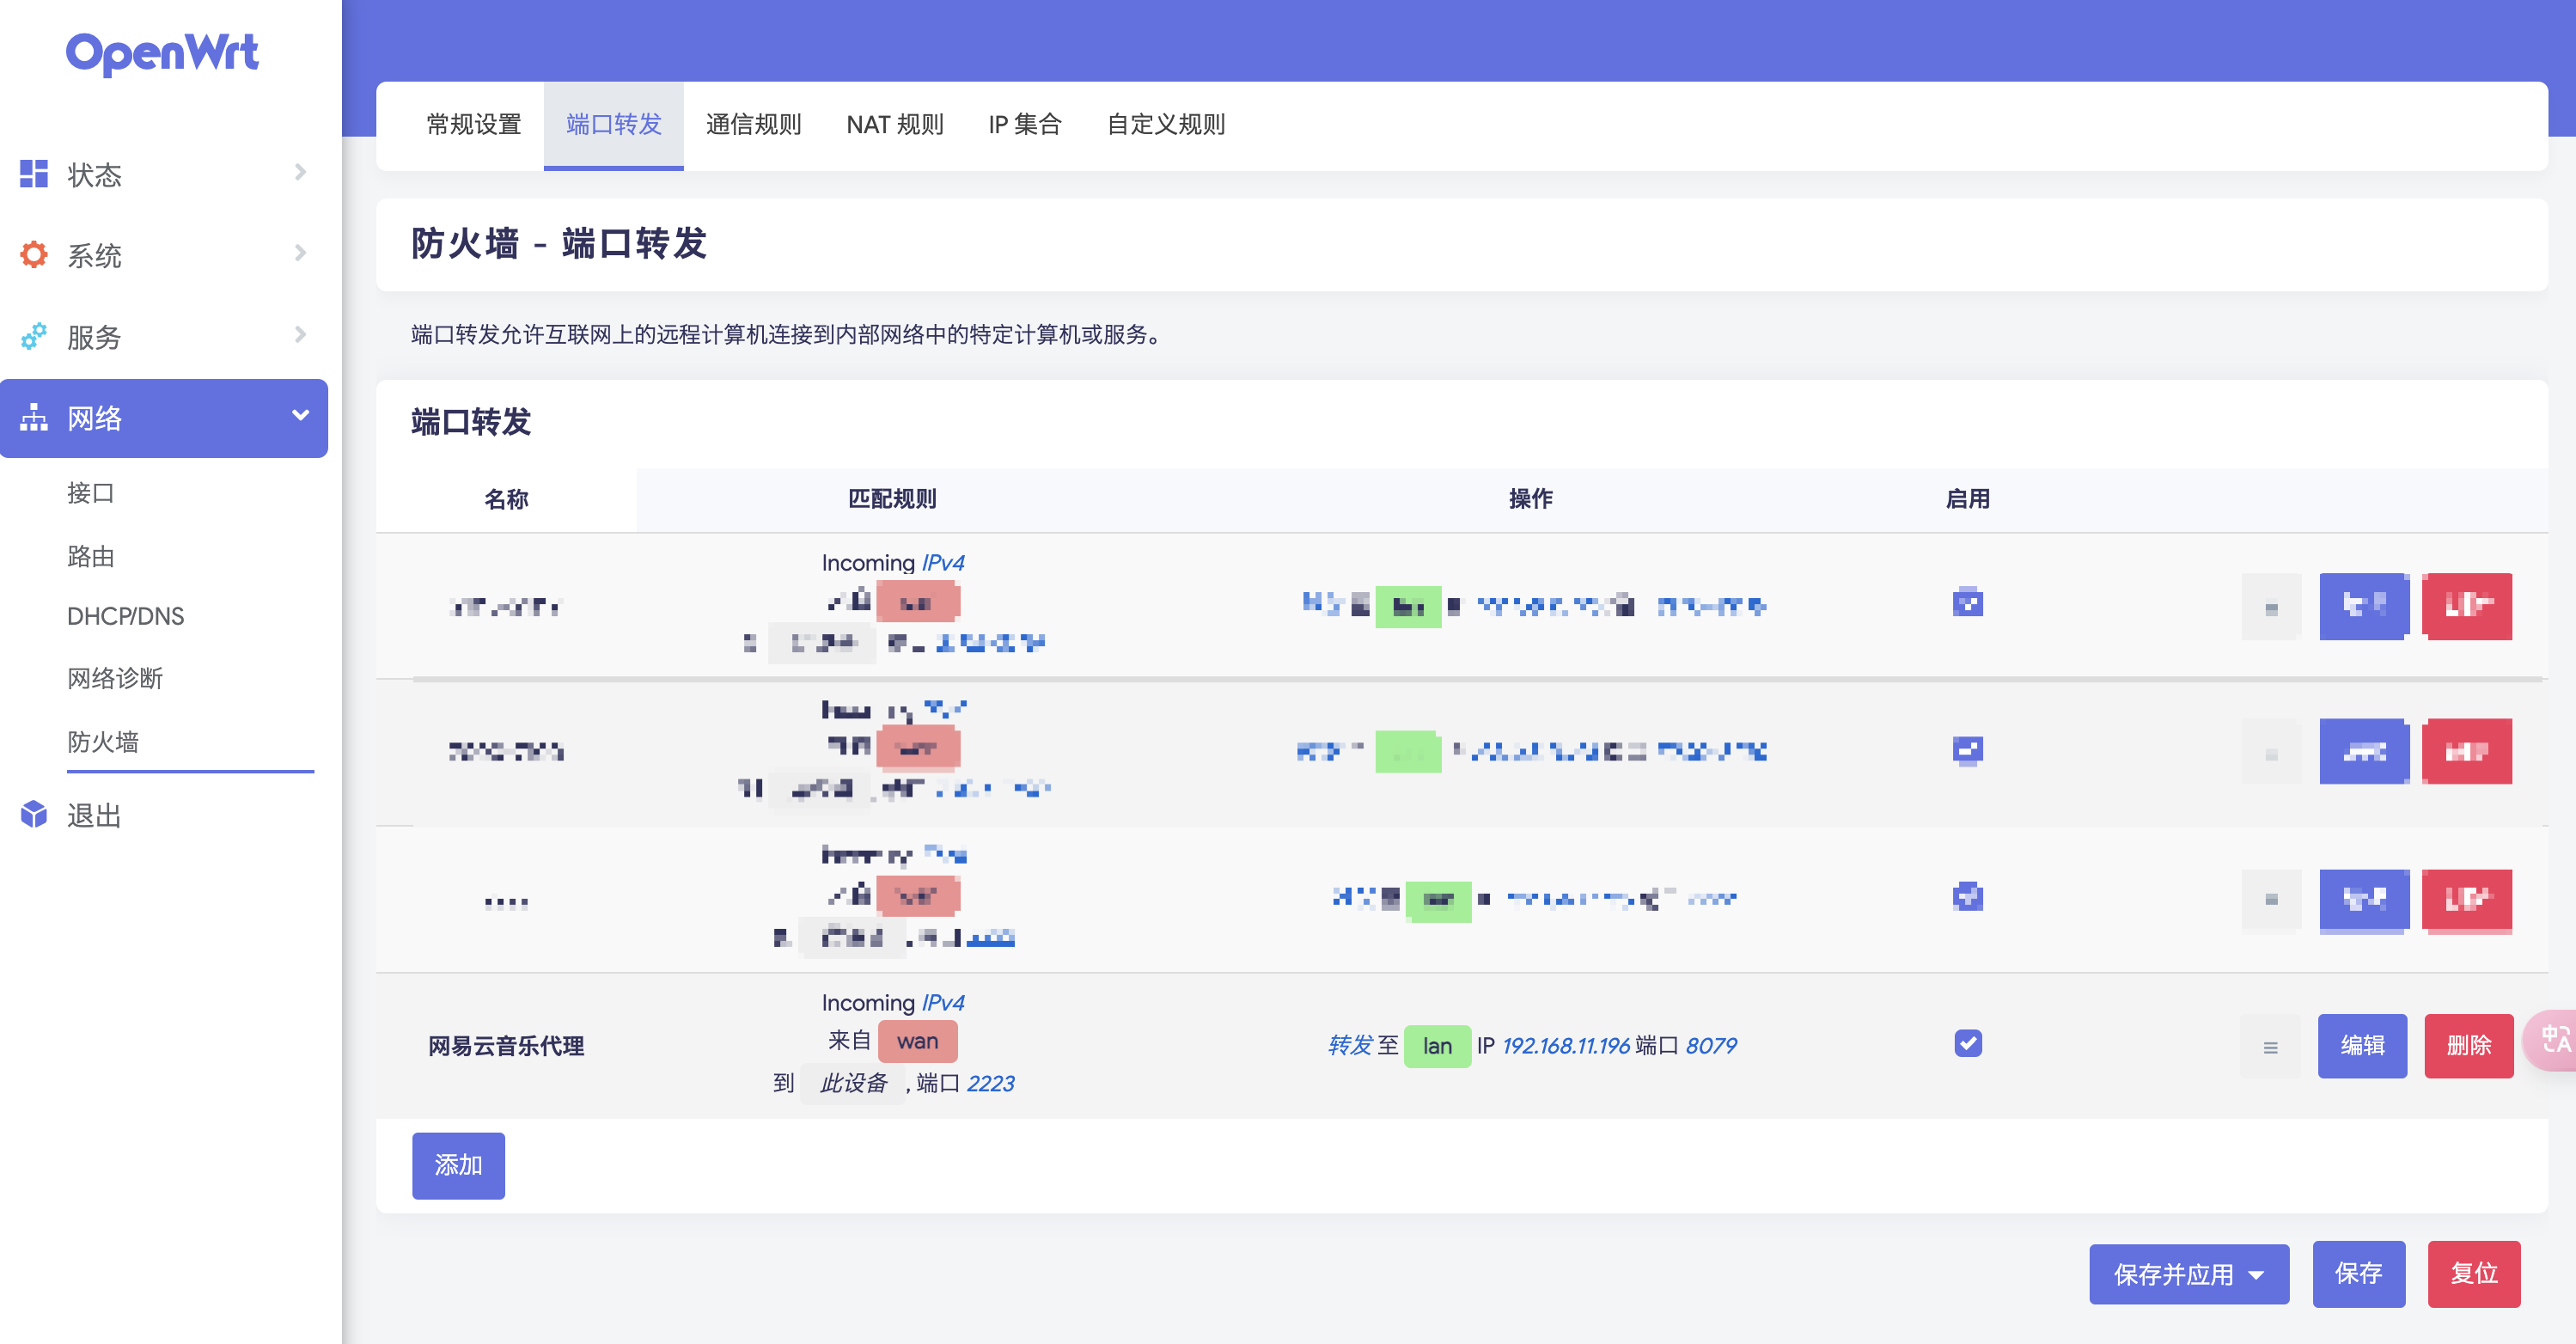The height and width of the screenshot is (1344, 2576).
Task: Expand the 状态 sidebar menu chevron
Action: tap(300, 173)
